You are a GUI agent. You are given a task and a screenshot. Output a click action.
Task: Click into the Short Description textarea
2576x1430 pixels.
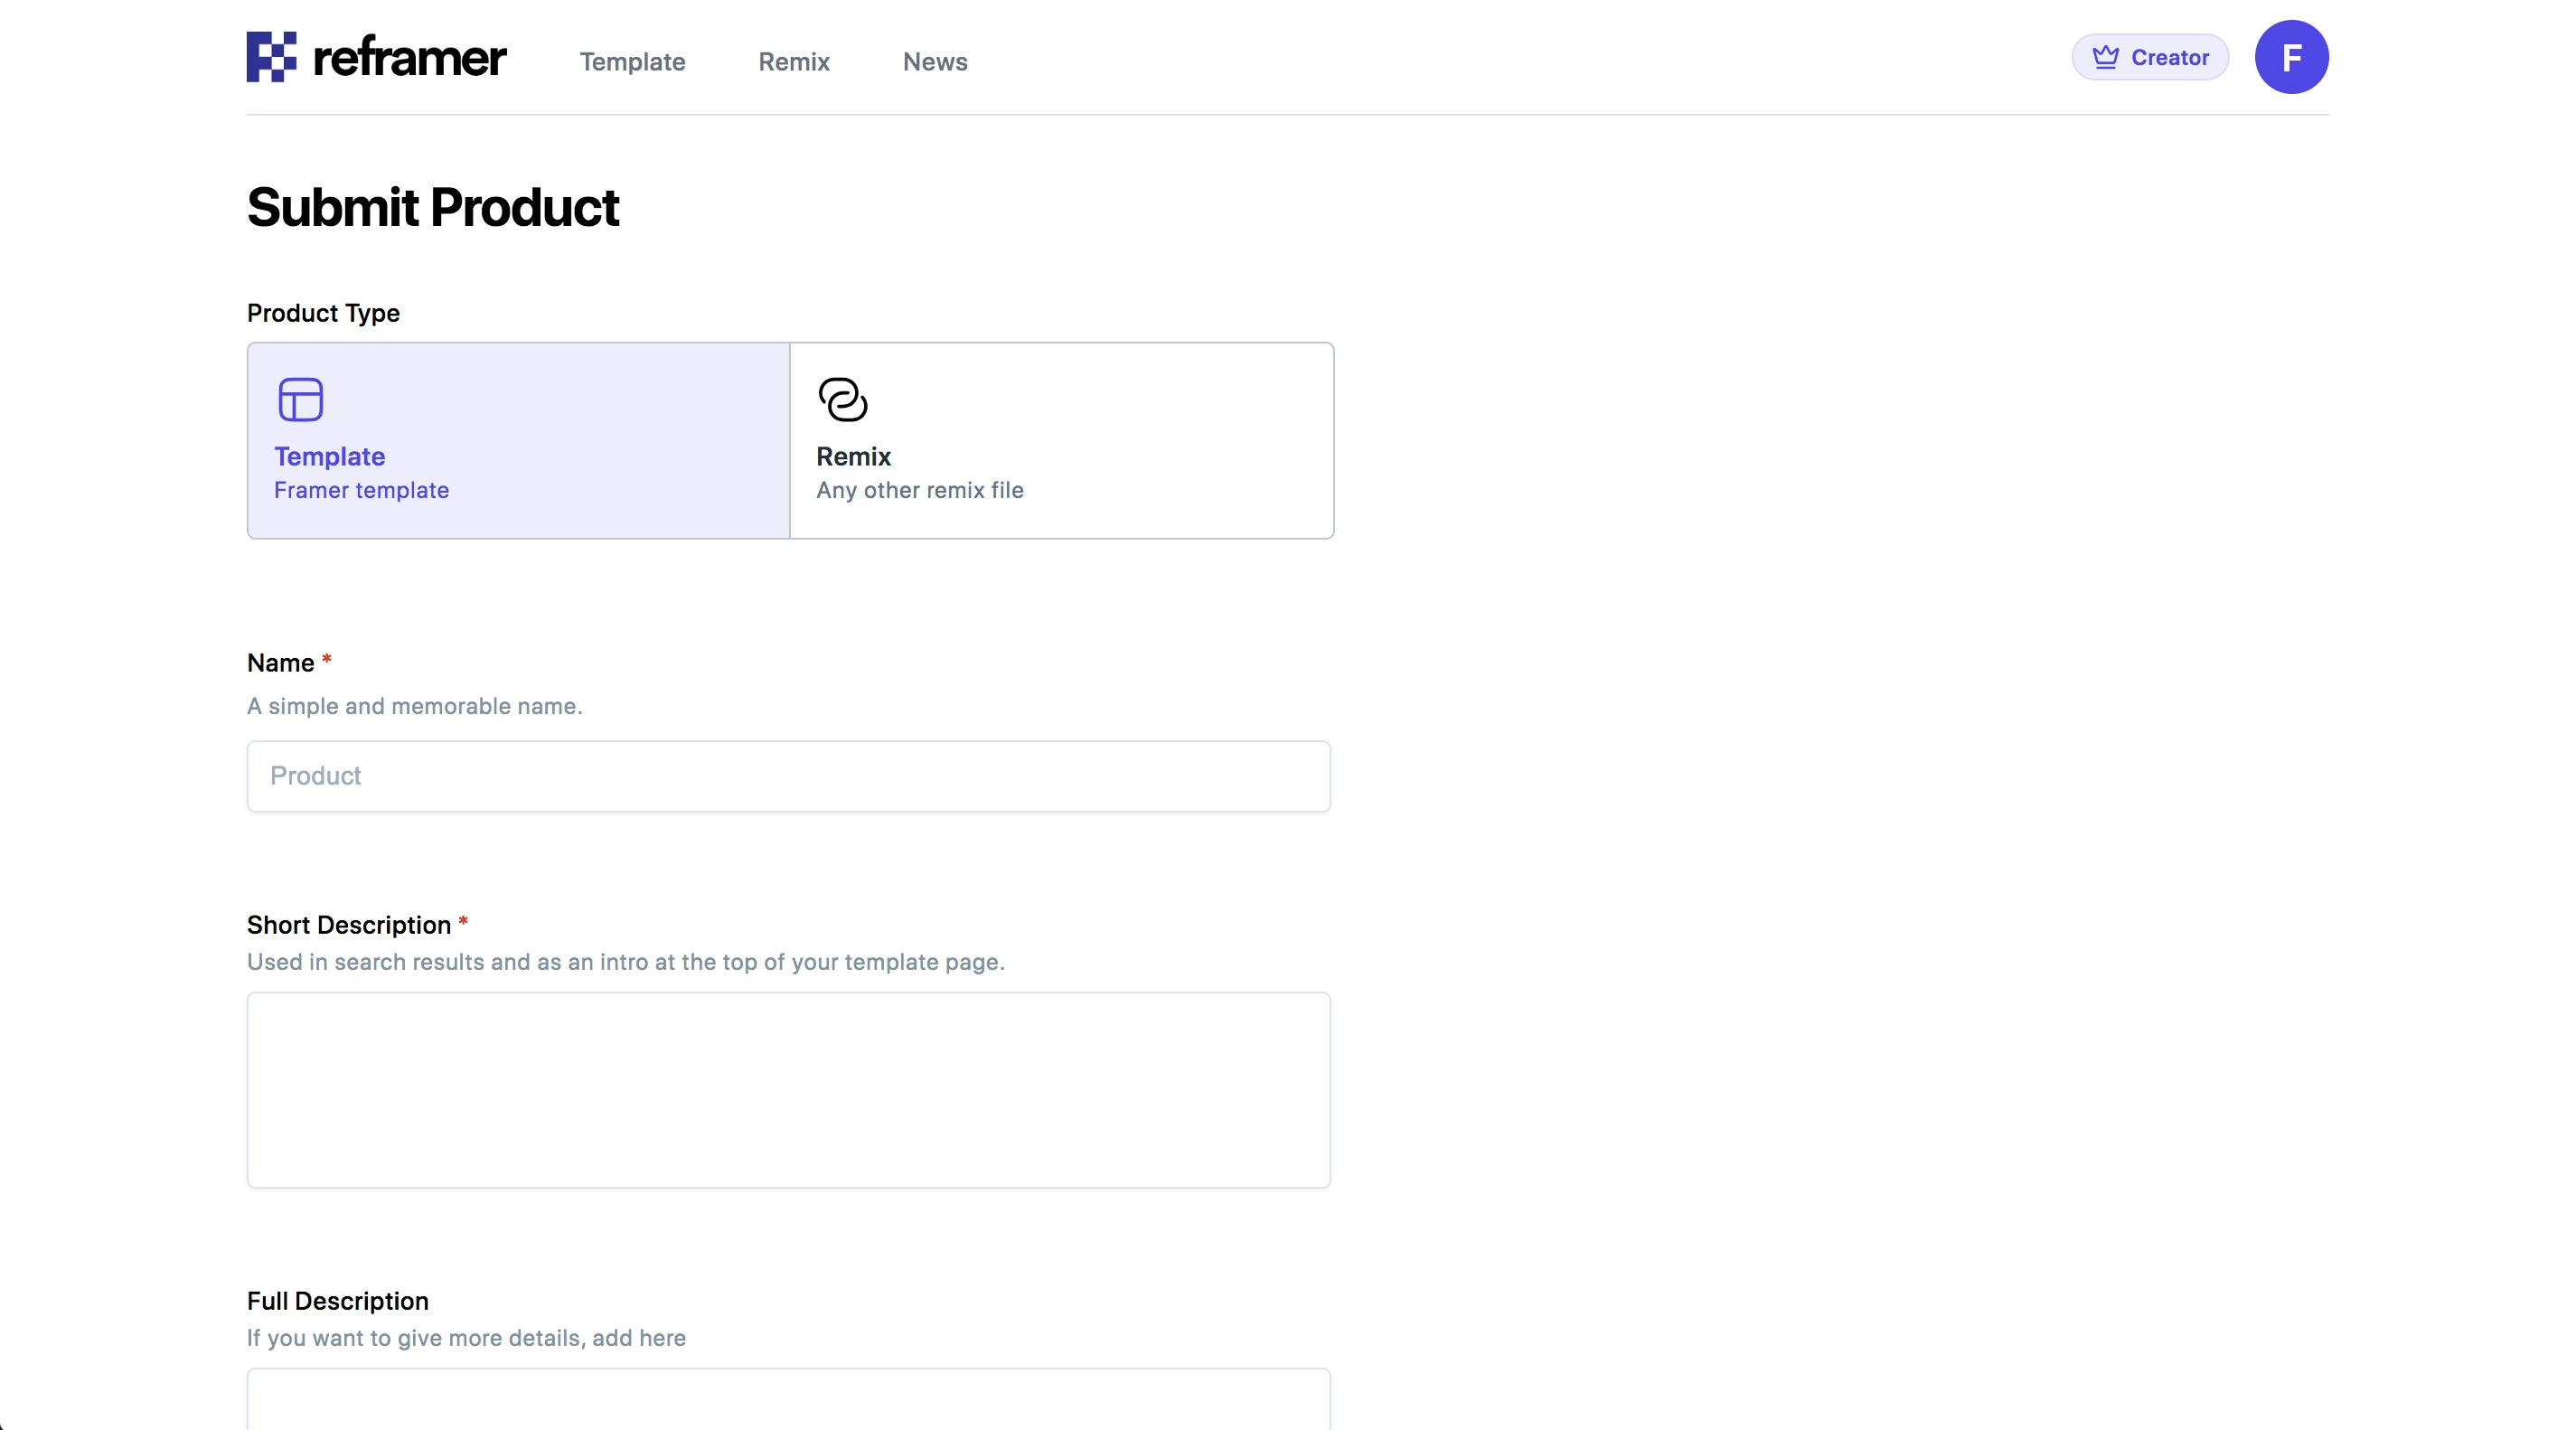coord(788,1090)
